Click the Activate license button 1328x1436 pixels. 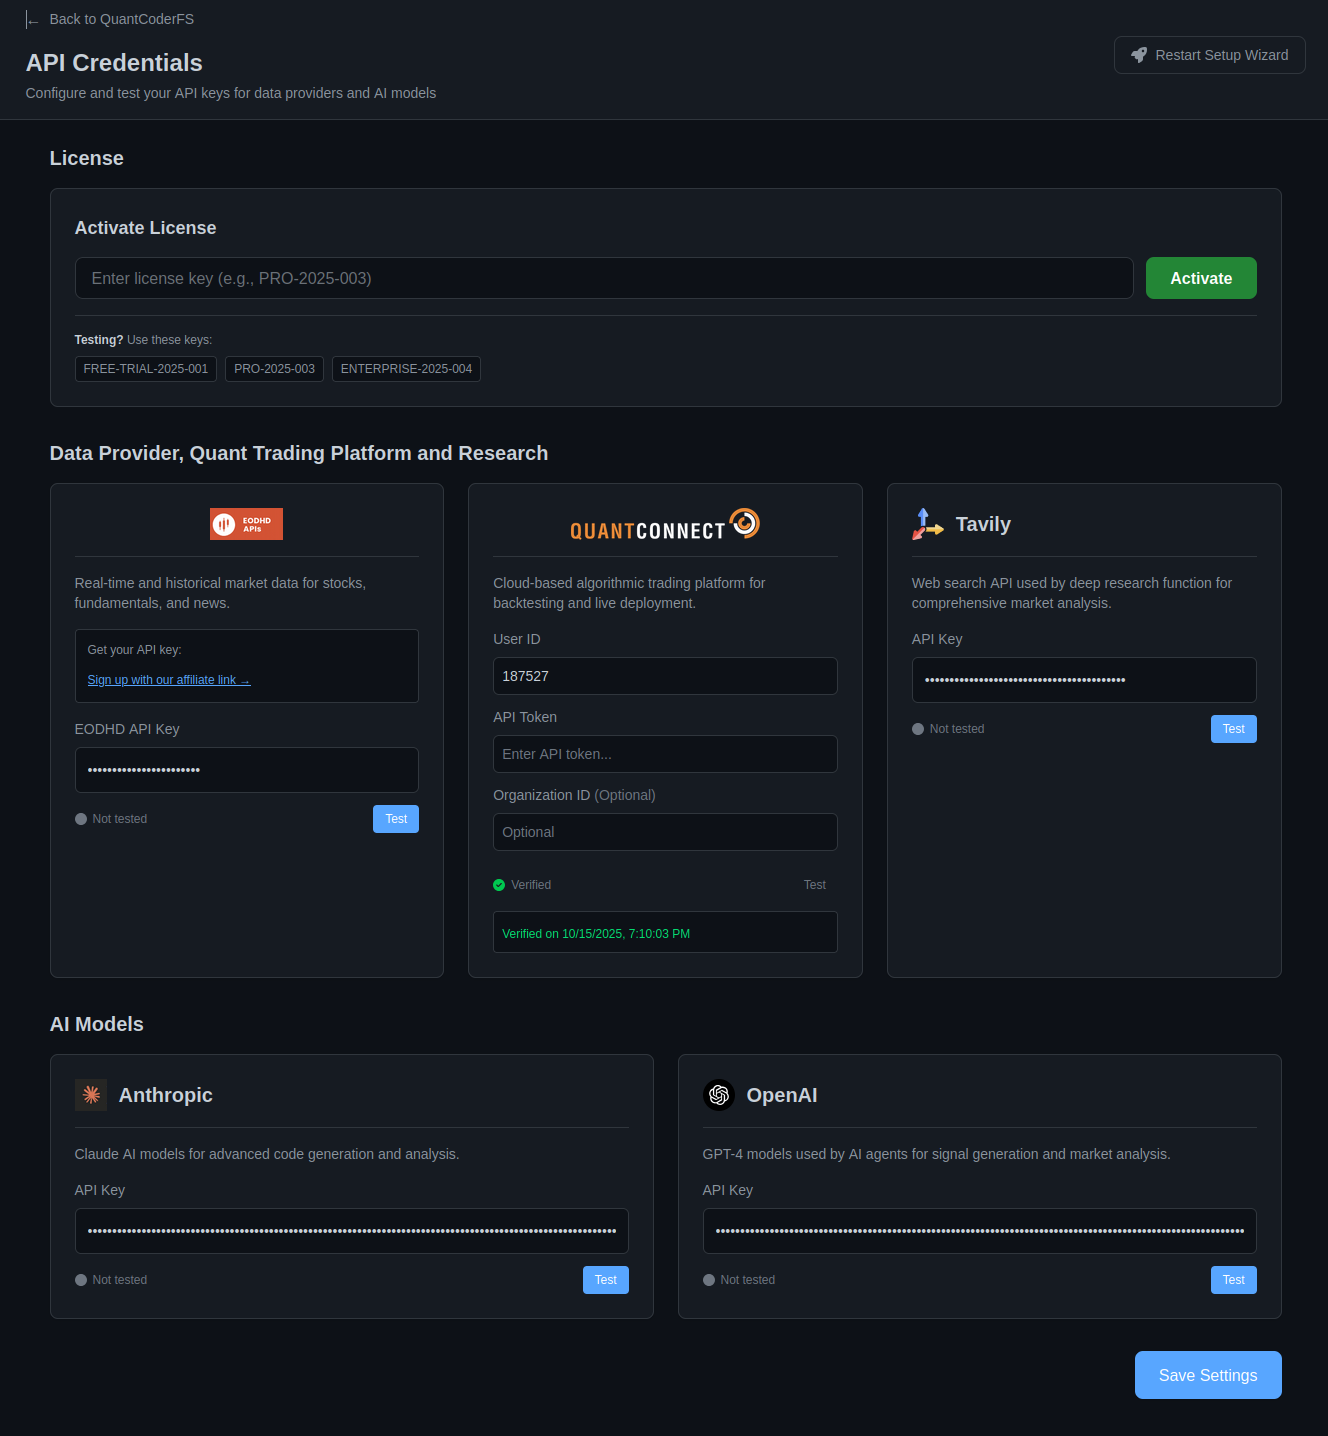(1200, 278)
